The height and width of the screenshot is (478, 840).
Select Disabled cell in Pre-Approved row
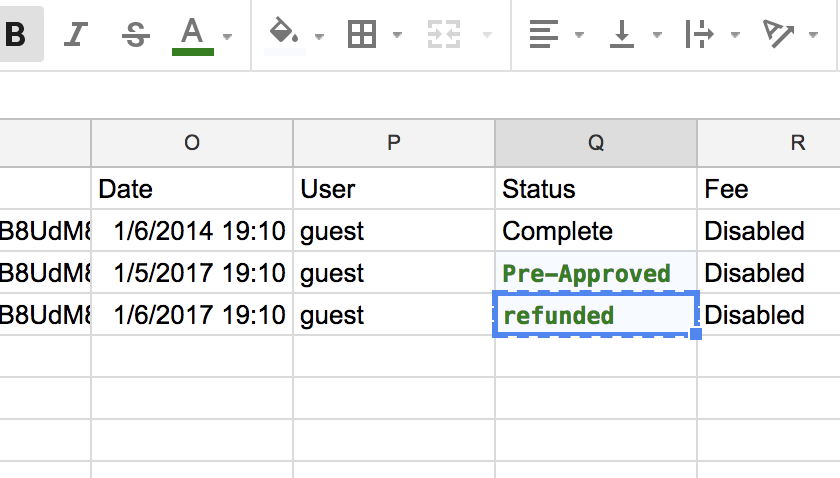(769, 272)
